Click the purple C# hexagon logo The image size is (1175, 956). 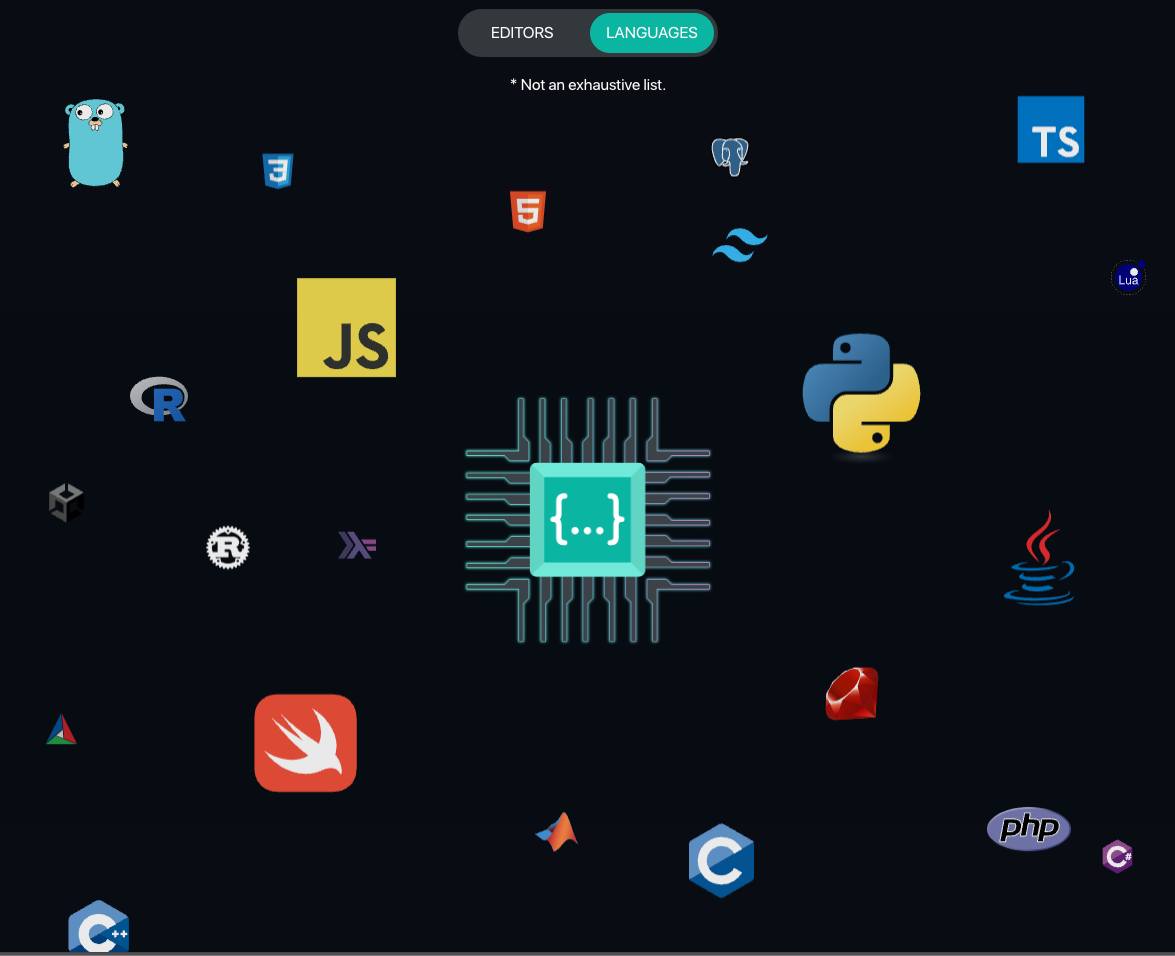[x=1117, y=856]
